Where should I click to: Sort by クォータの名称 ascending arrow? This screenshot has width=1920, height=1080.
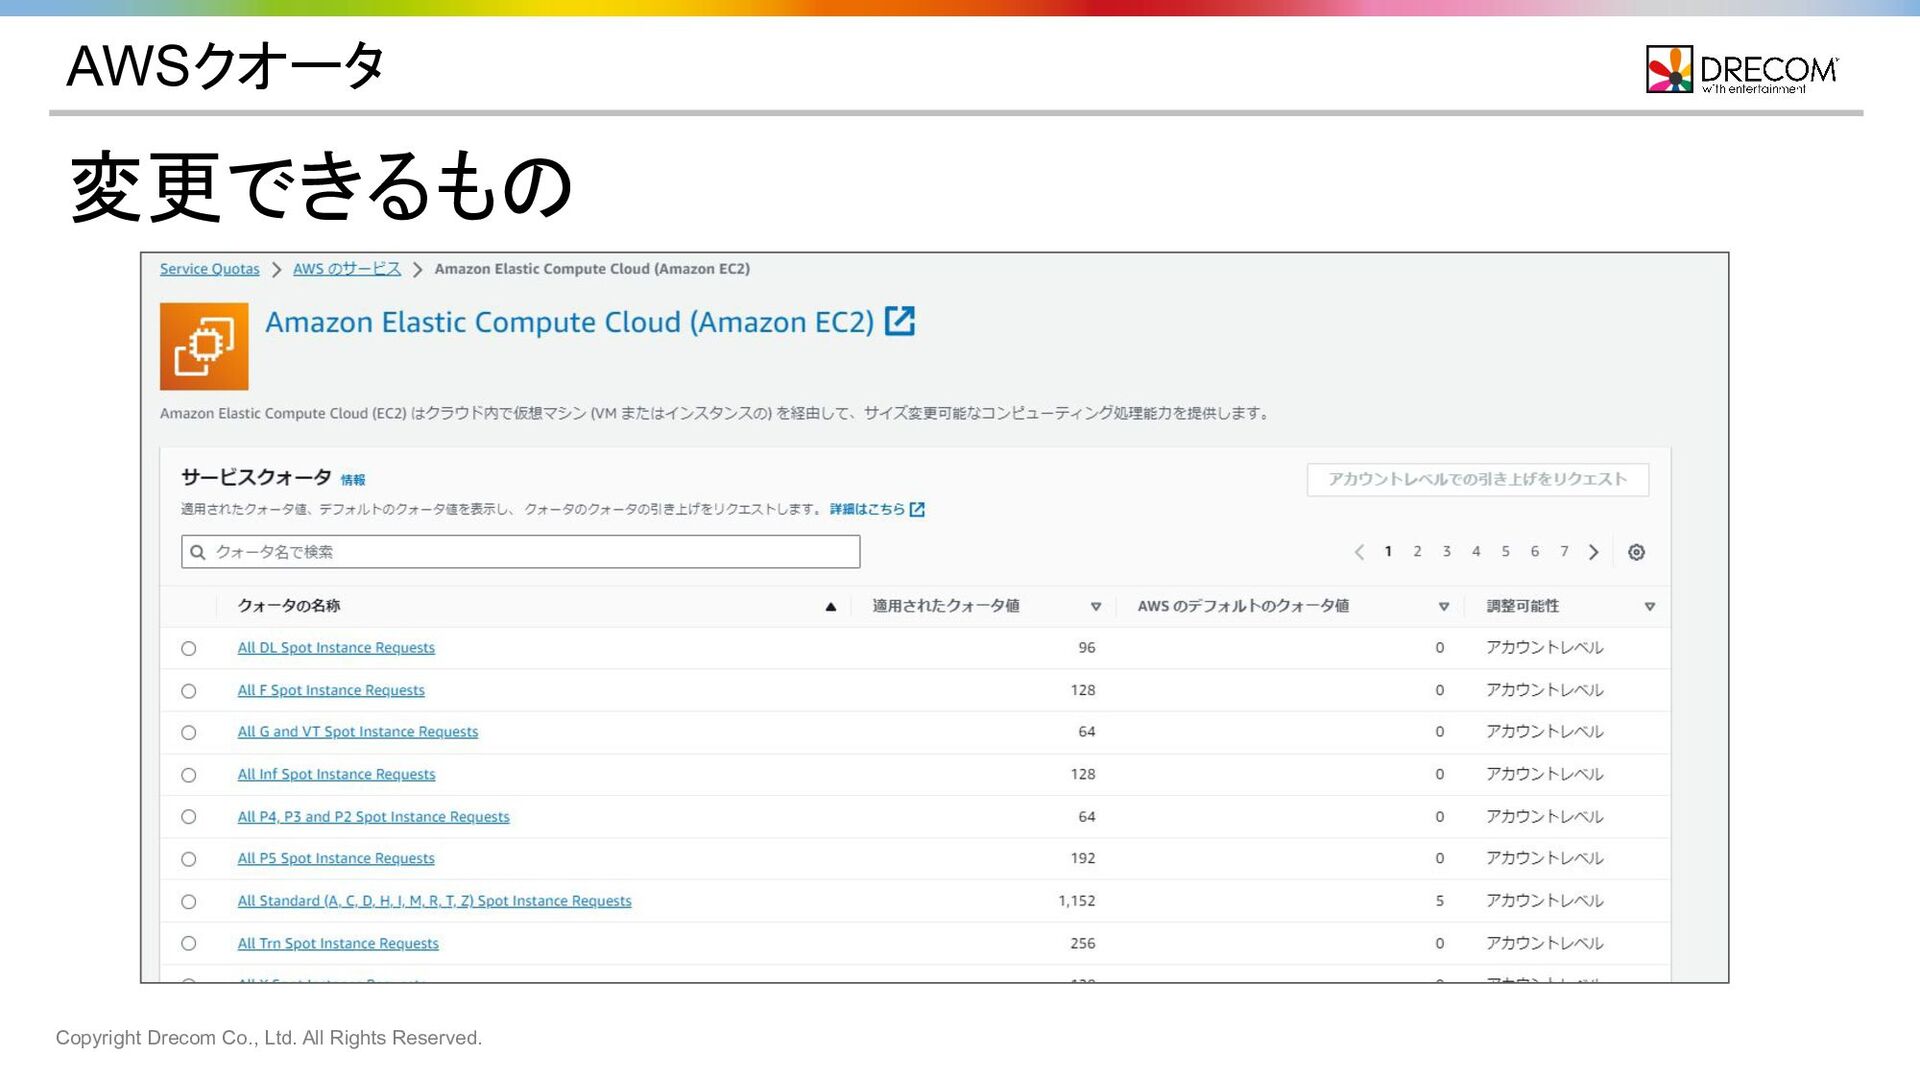point(830,606)
